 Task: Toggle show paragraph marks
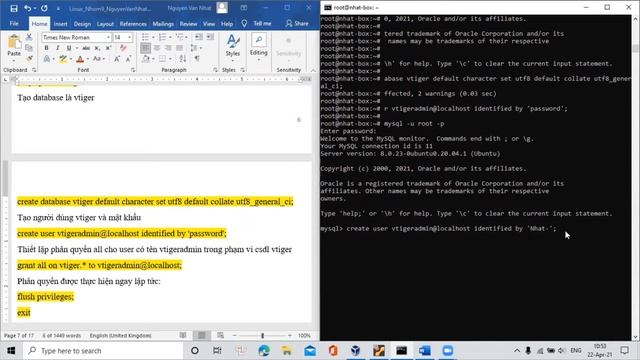tap(197, 59)
